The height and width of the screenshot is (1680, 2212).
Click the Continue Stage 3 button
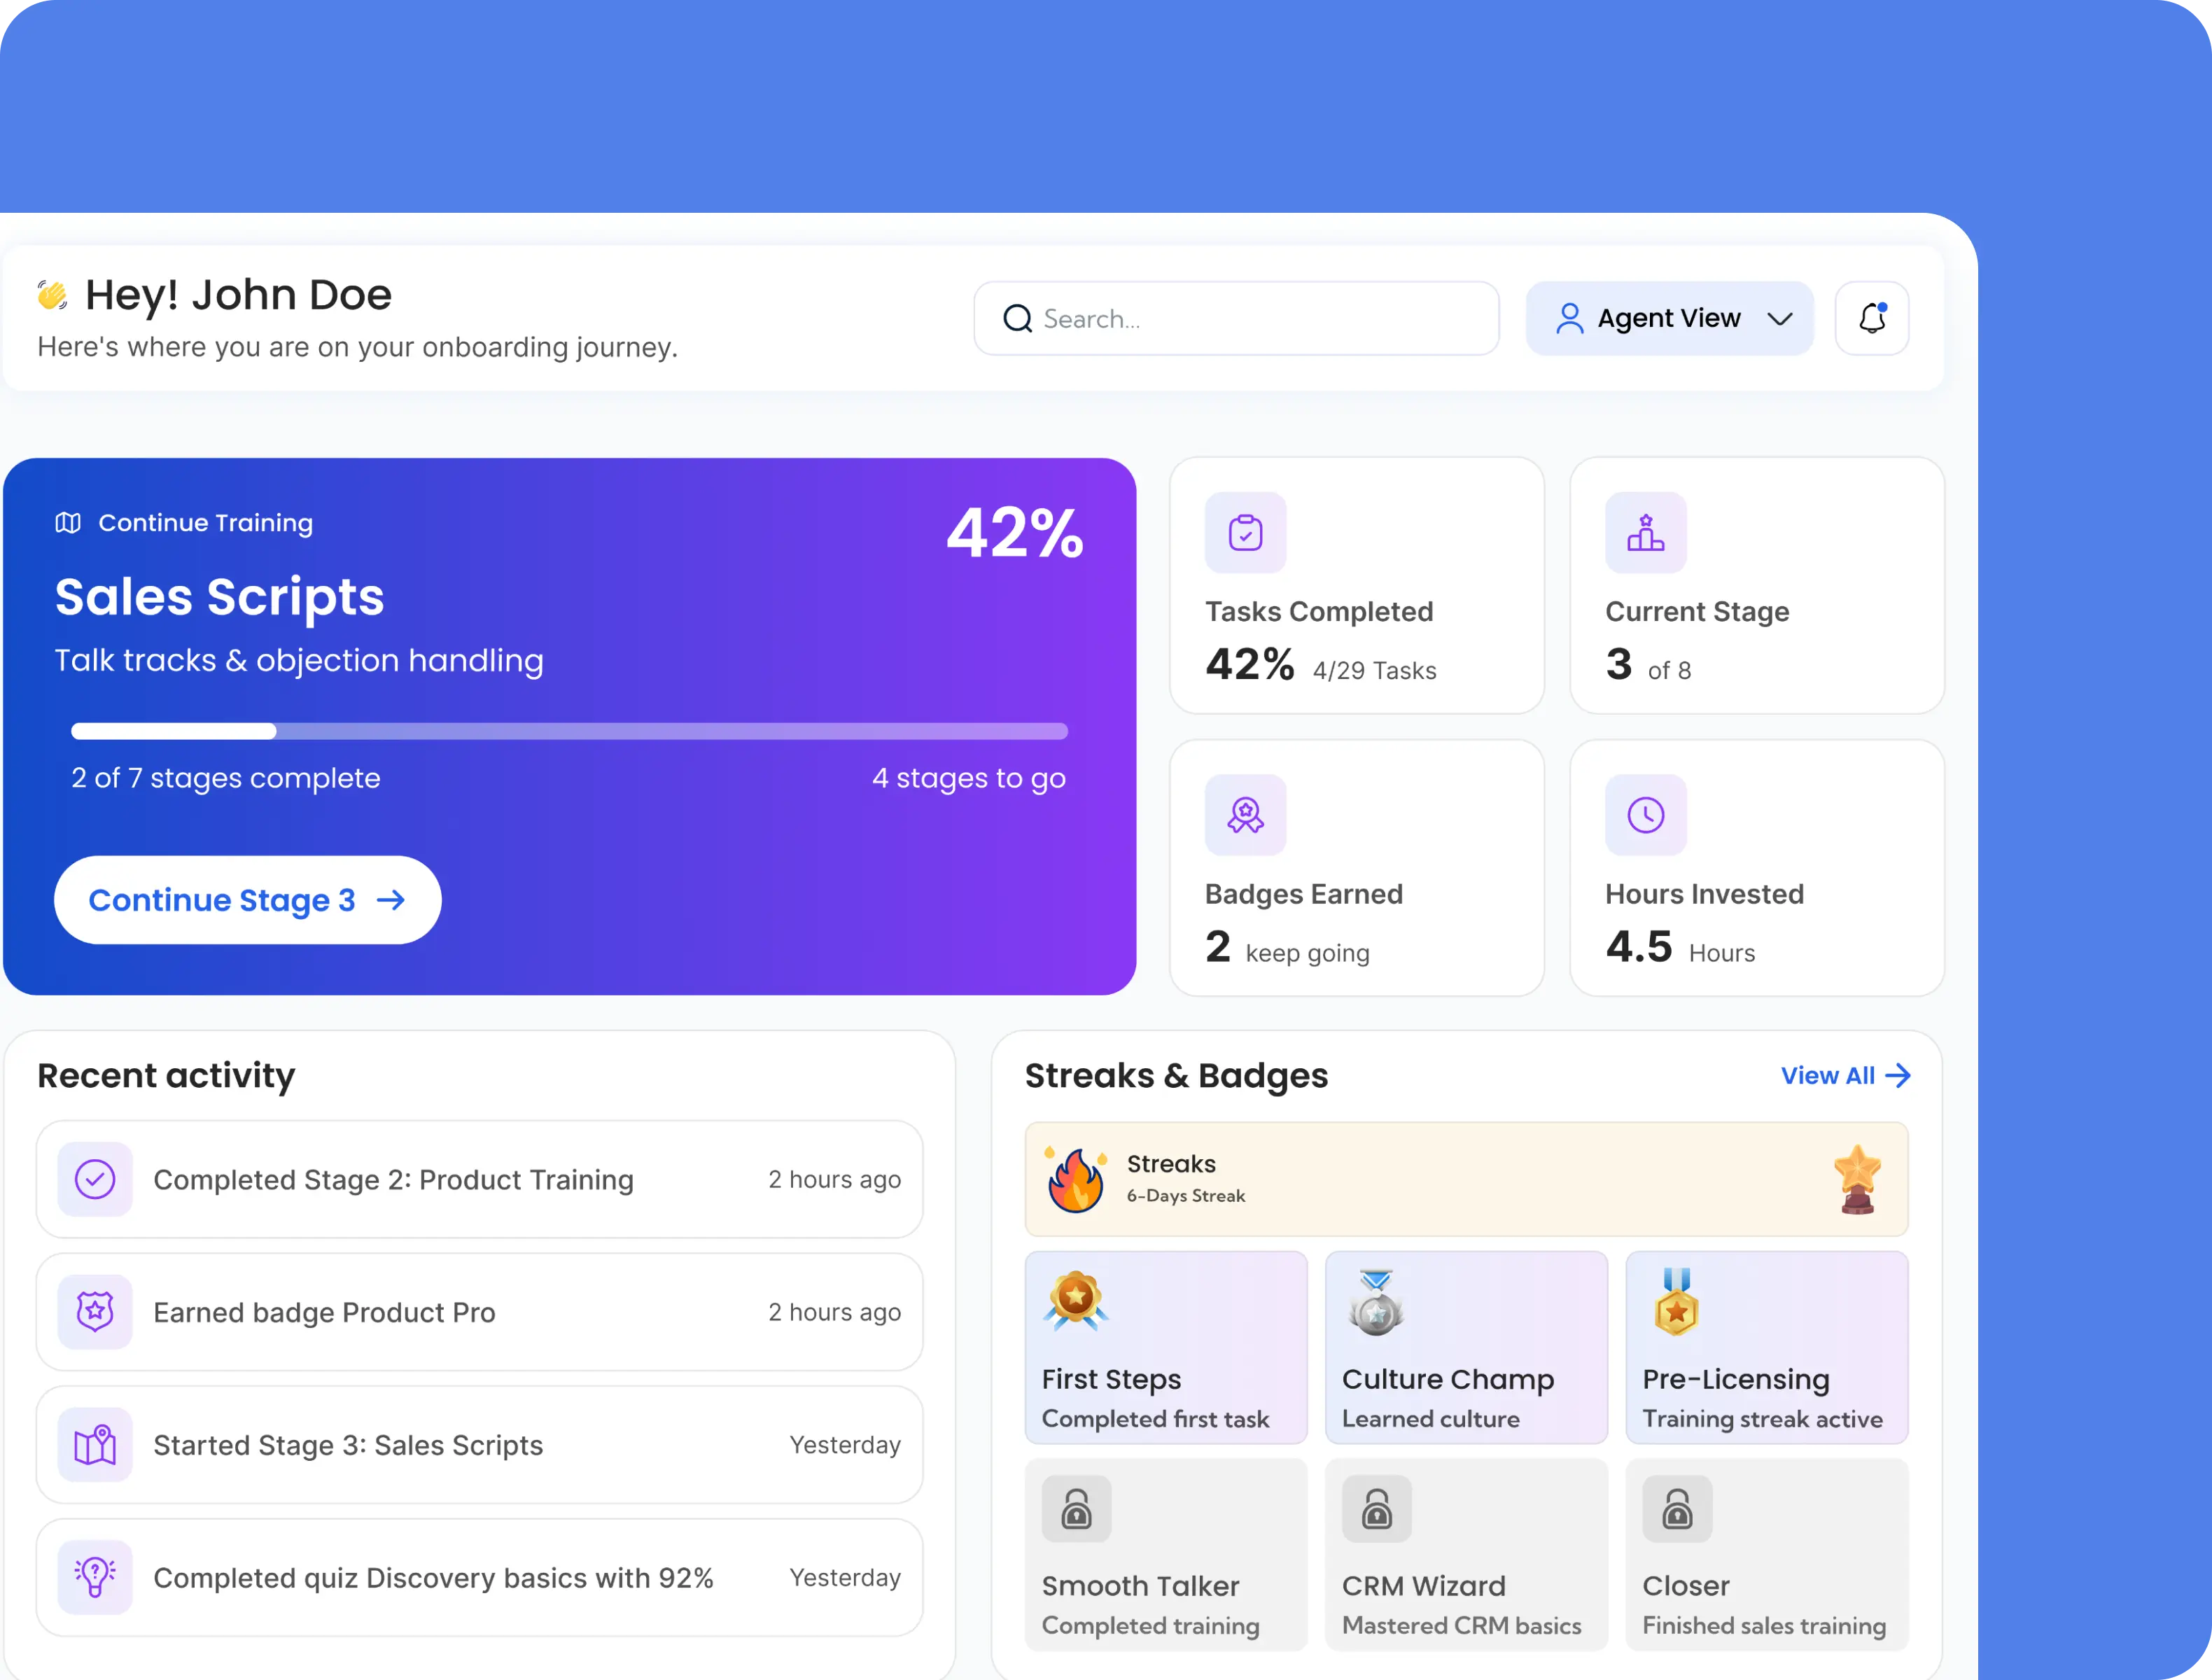tap(247, 900)
